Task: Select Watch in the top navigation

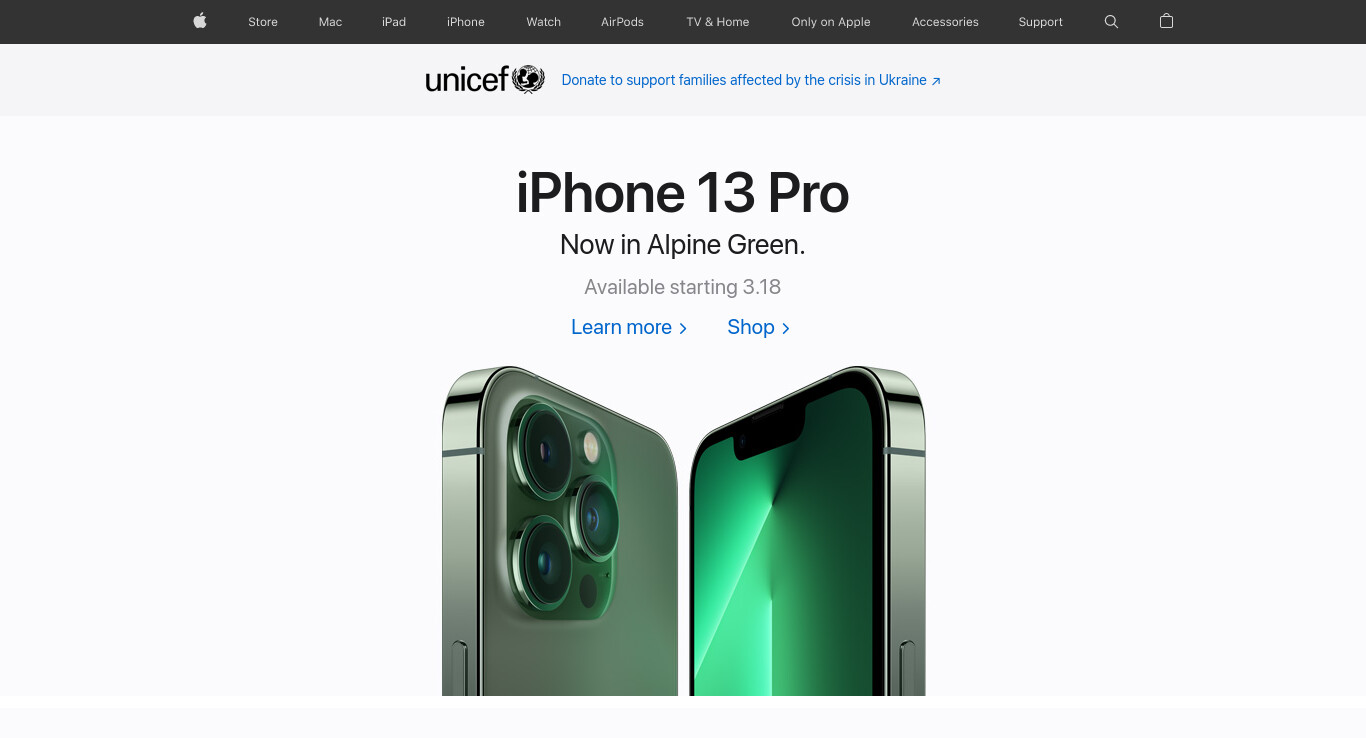Action: (x=544, y=22)
